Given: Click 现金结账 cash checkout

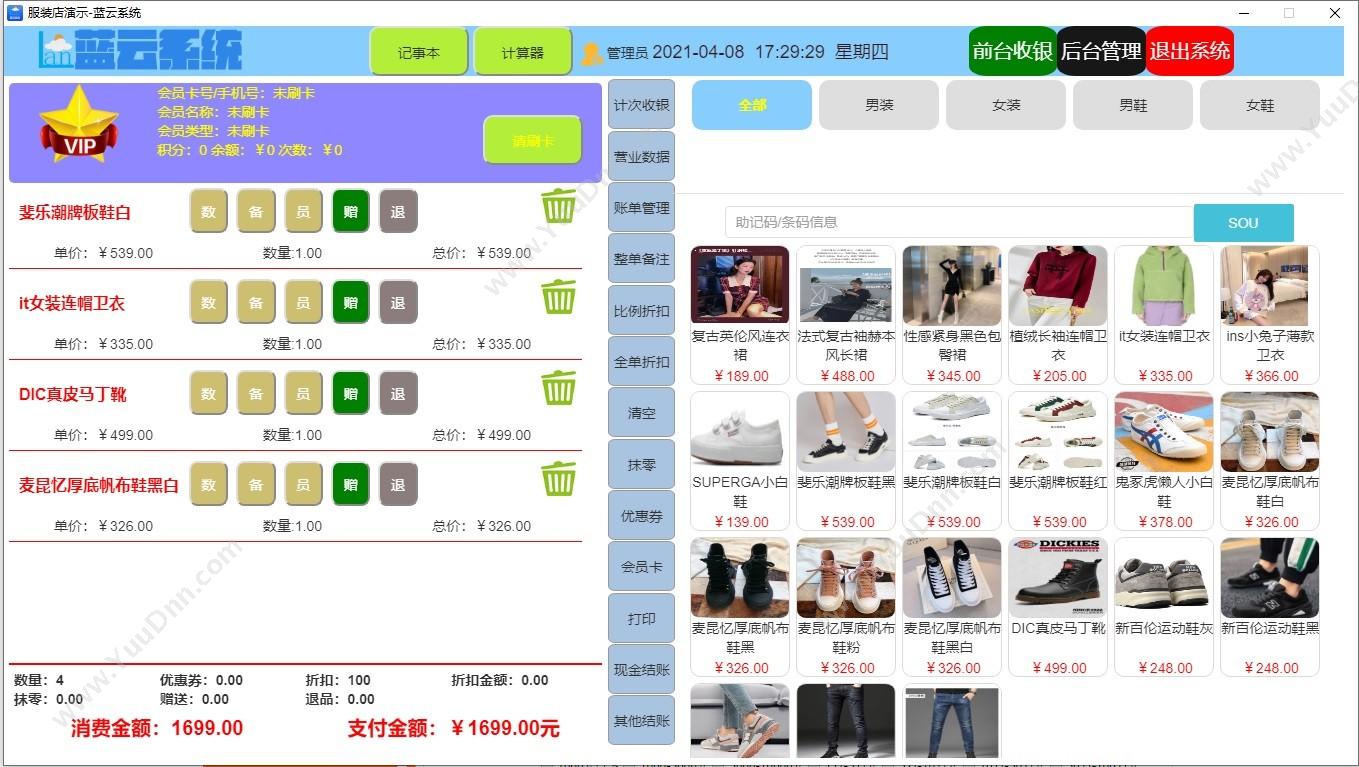Looking at the screenshot, I should pyautogui.click(x=641, y=670).
